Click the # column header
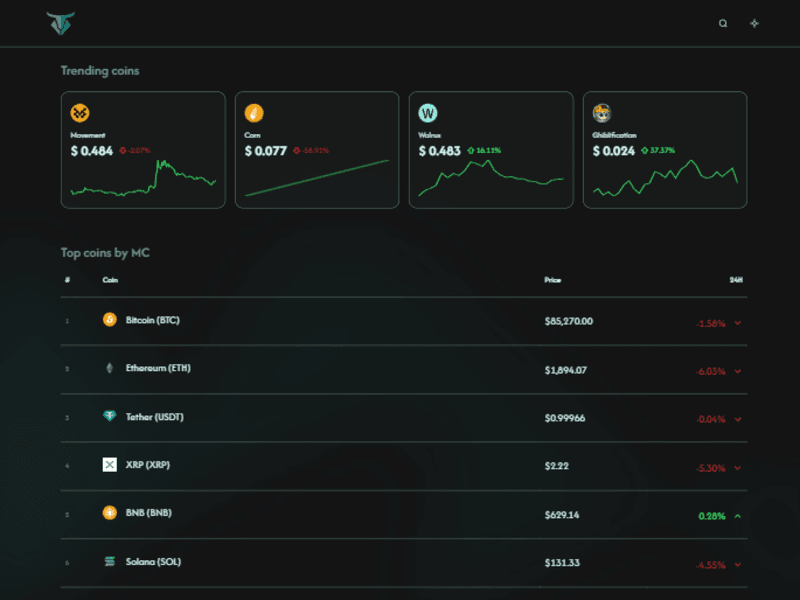Screen dimensions: 800x600 click(67, 280)
